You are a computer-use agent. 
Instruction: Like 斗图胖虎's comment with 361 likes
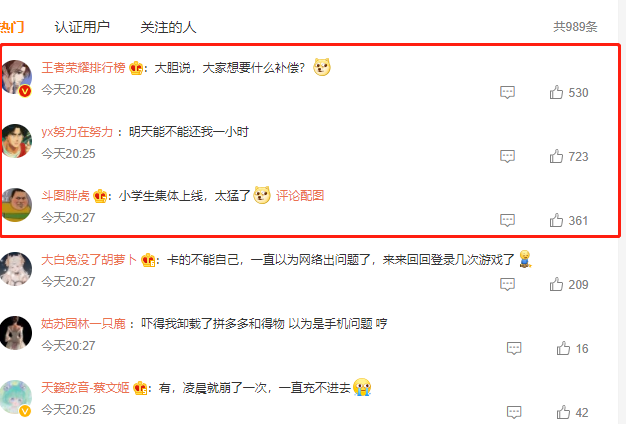(x=556, y=220)
